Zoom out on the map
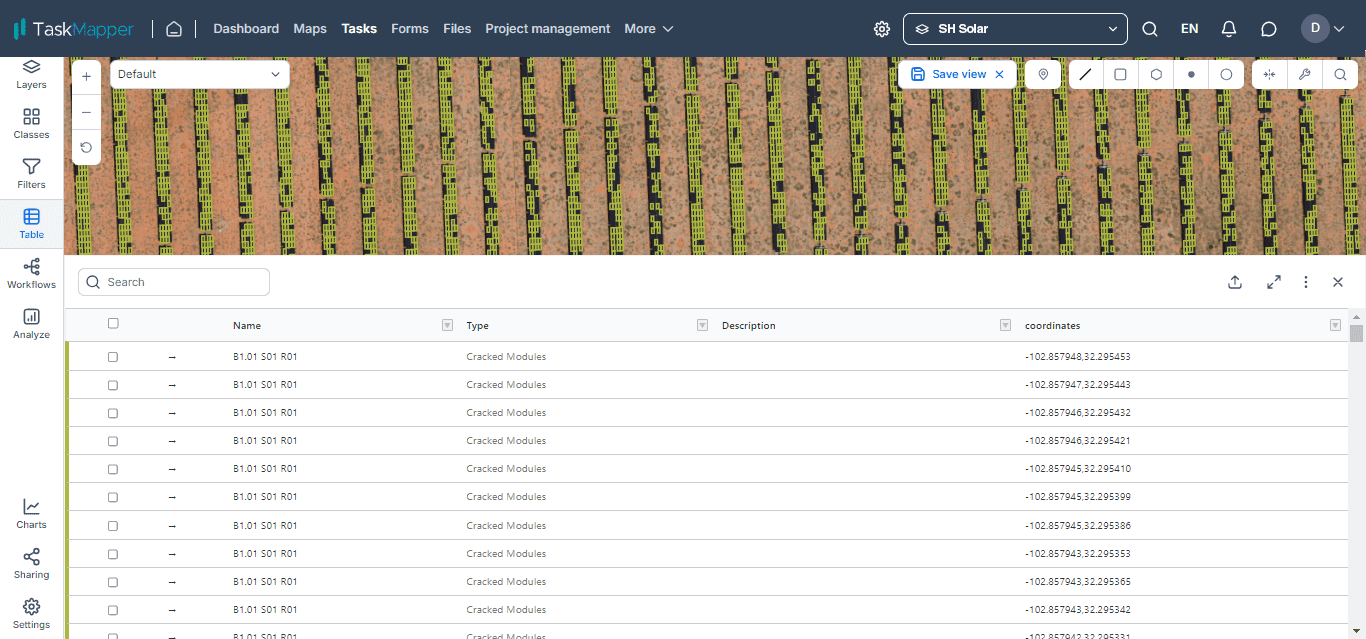 (86, 112)
